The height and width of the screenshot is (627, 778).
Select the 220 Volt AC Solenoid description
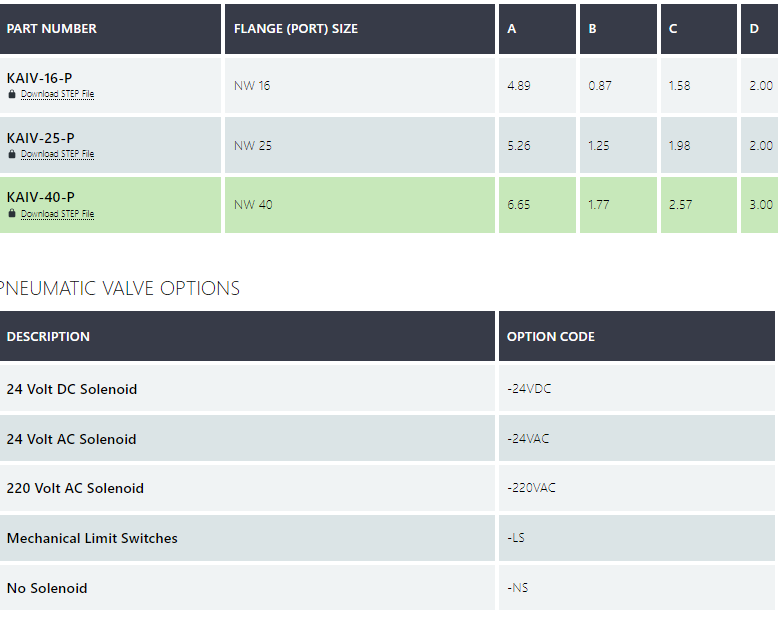[x=75, y=488]
